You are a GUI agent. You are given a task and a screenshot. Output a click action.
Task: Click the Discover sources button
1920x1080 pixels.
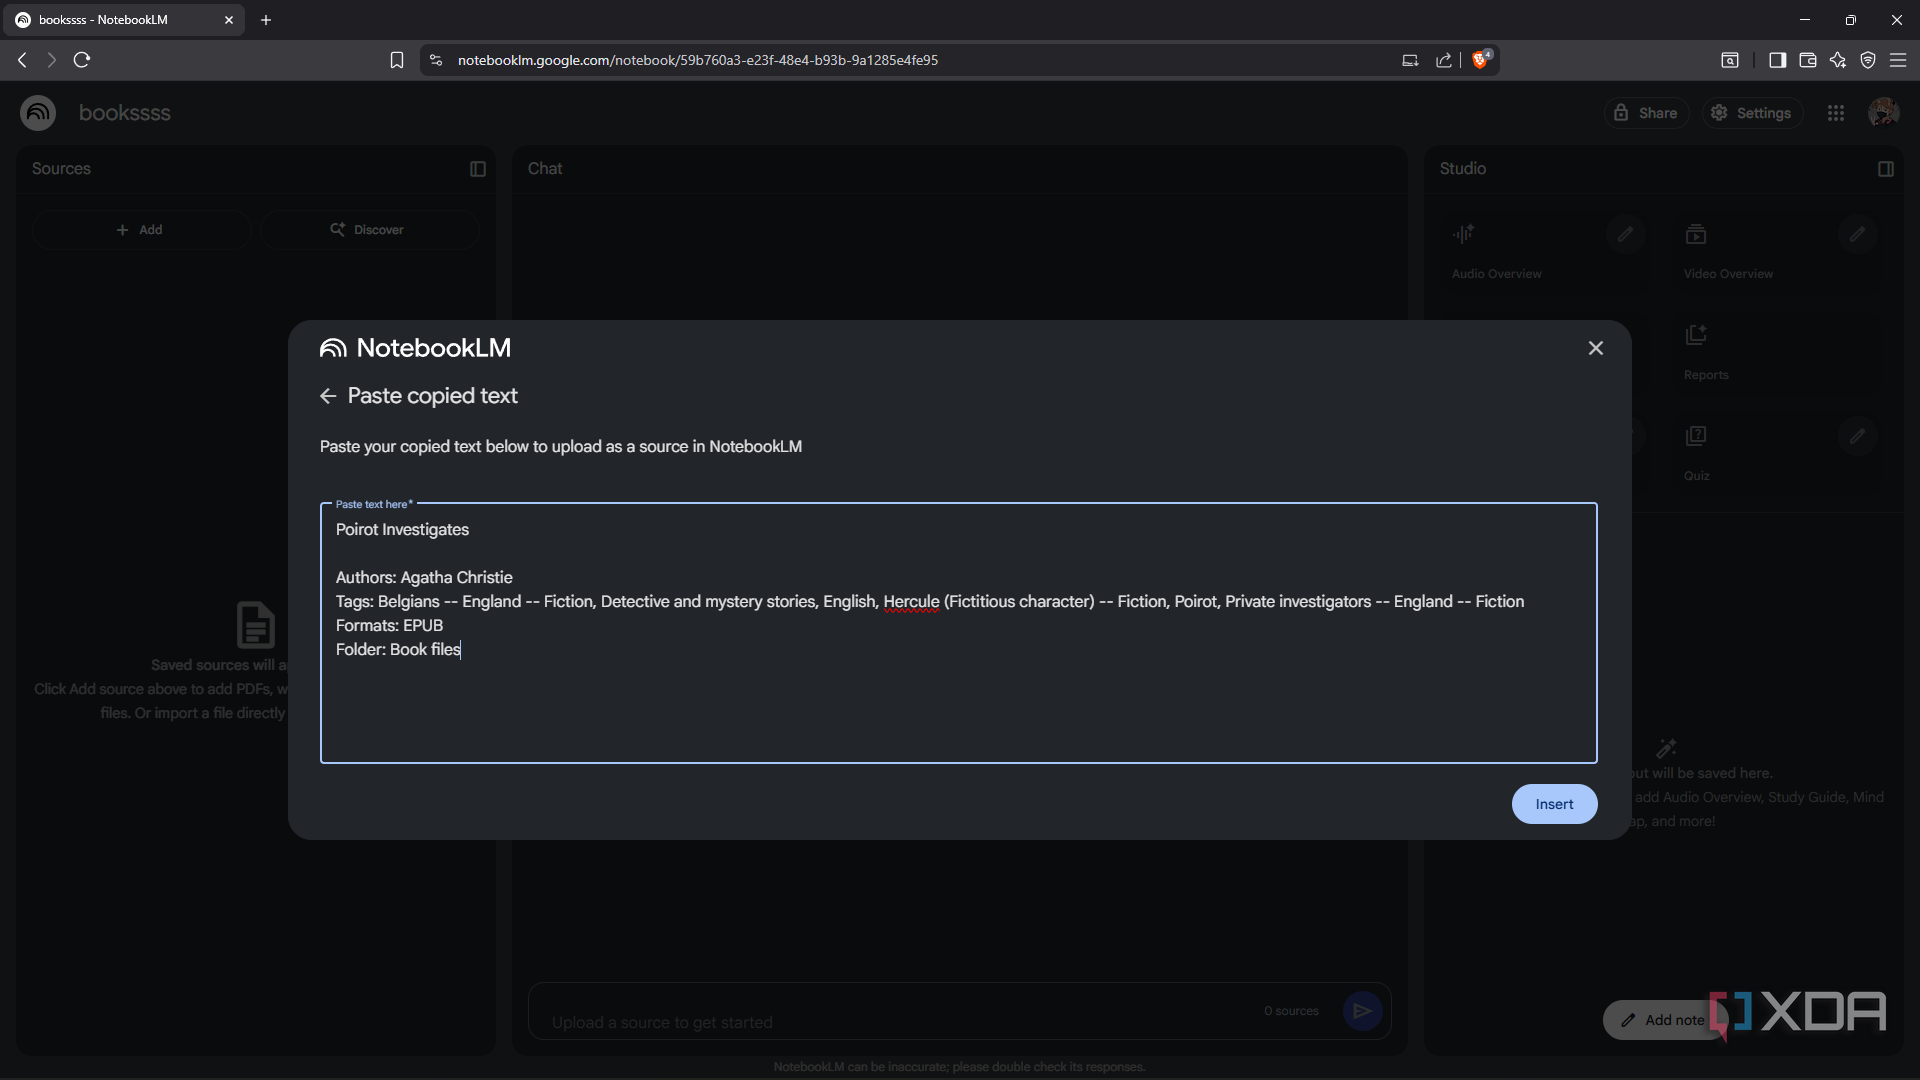pos(369,230)
